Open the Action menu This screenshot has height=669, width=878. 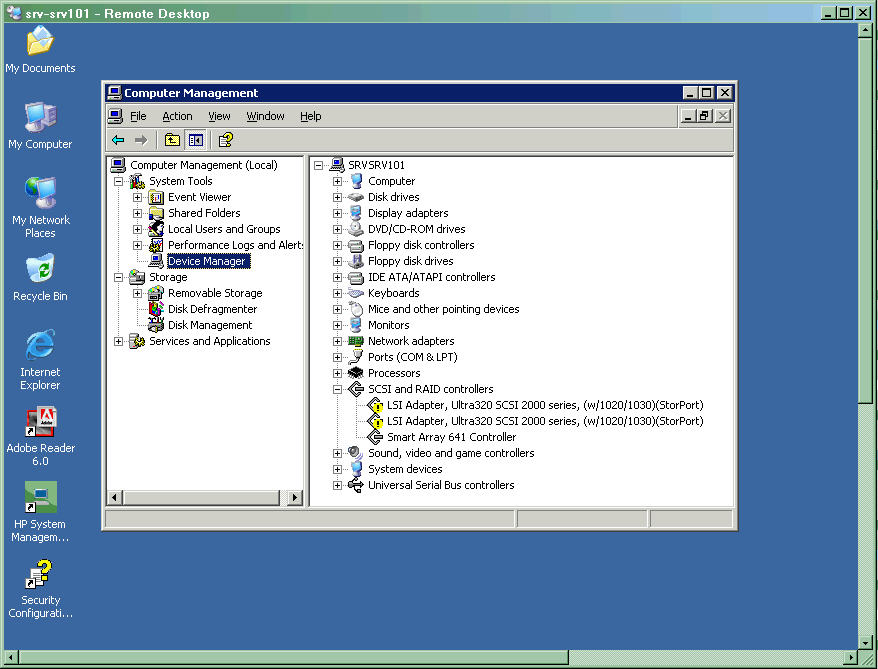click(x=177, y=116)
